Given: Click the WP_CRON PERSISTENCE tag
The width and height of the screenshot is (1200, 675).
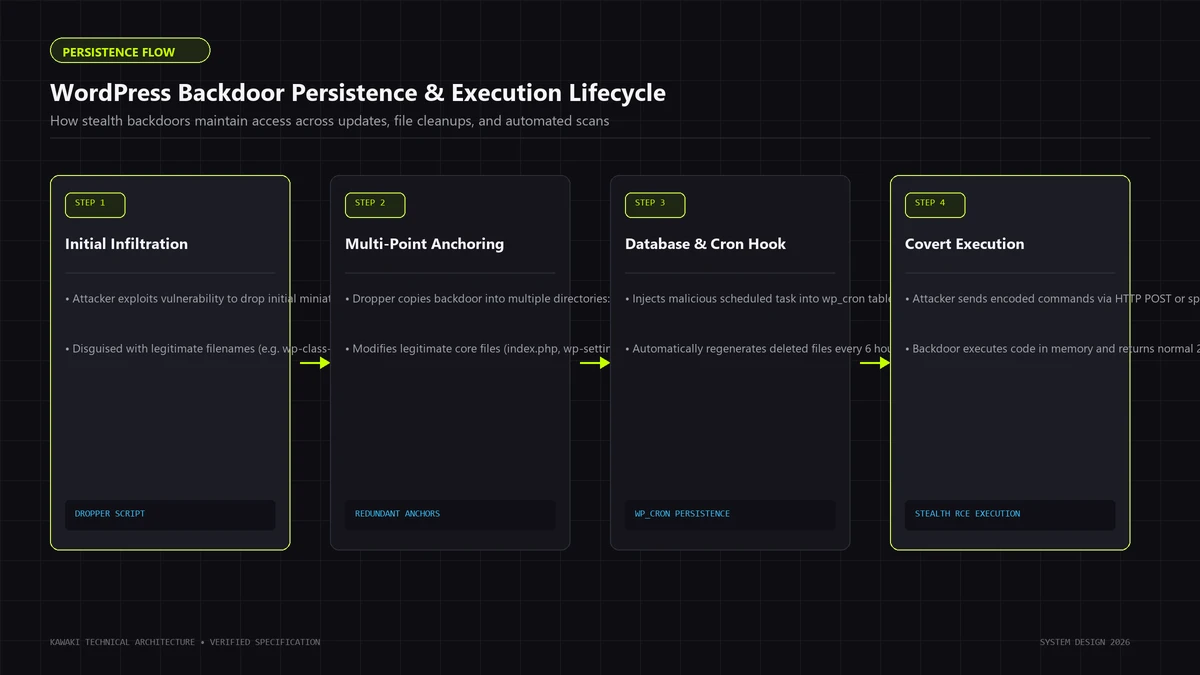Looking at the screenshot, I should [x=730, y=514].
